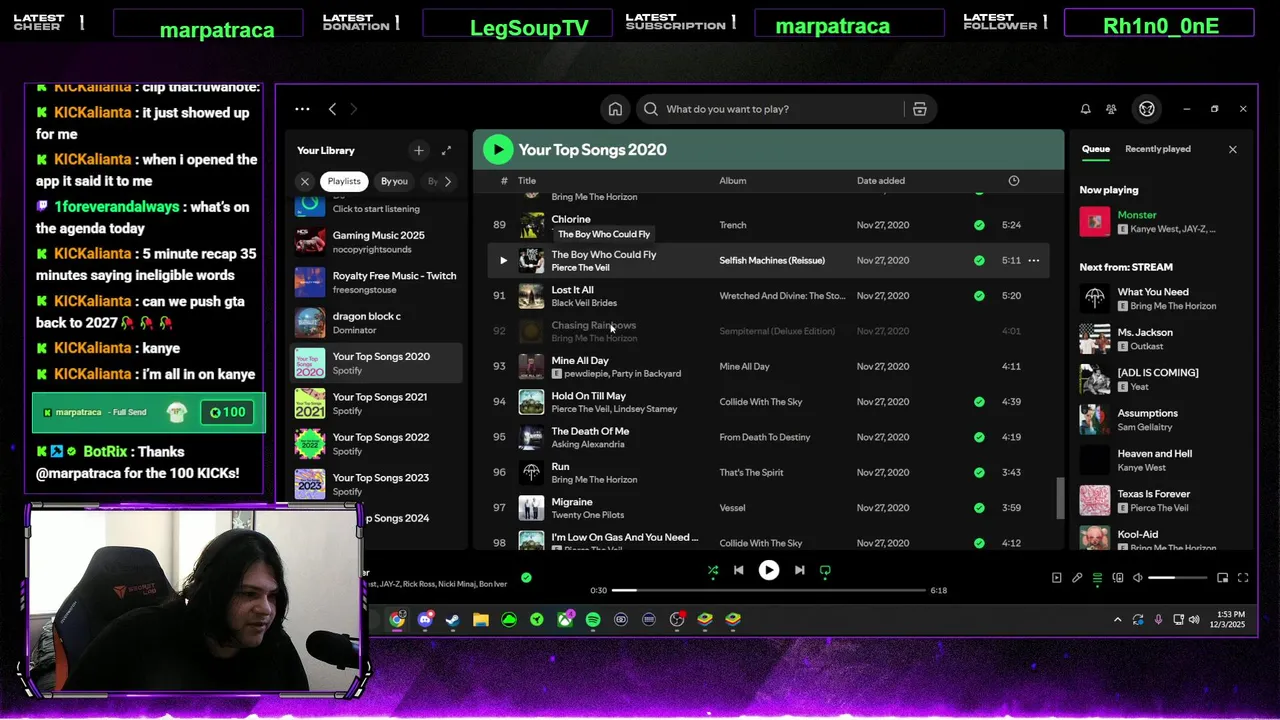Toggle liked checkmark for Lost It All

(979, 296)
